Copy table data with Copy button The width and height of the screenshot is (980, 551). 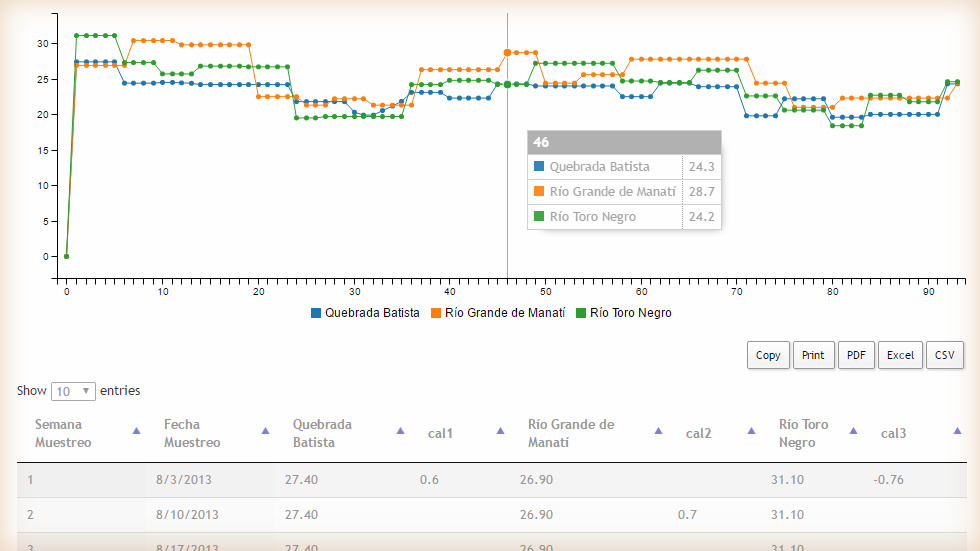coord(768,355)
